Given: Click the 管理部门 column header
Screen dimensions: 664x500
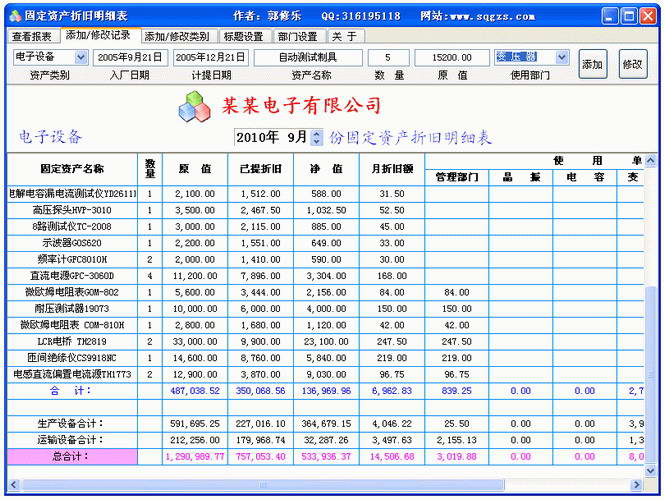Looking at the screenshot, I should (457, 177).
